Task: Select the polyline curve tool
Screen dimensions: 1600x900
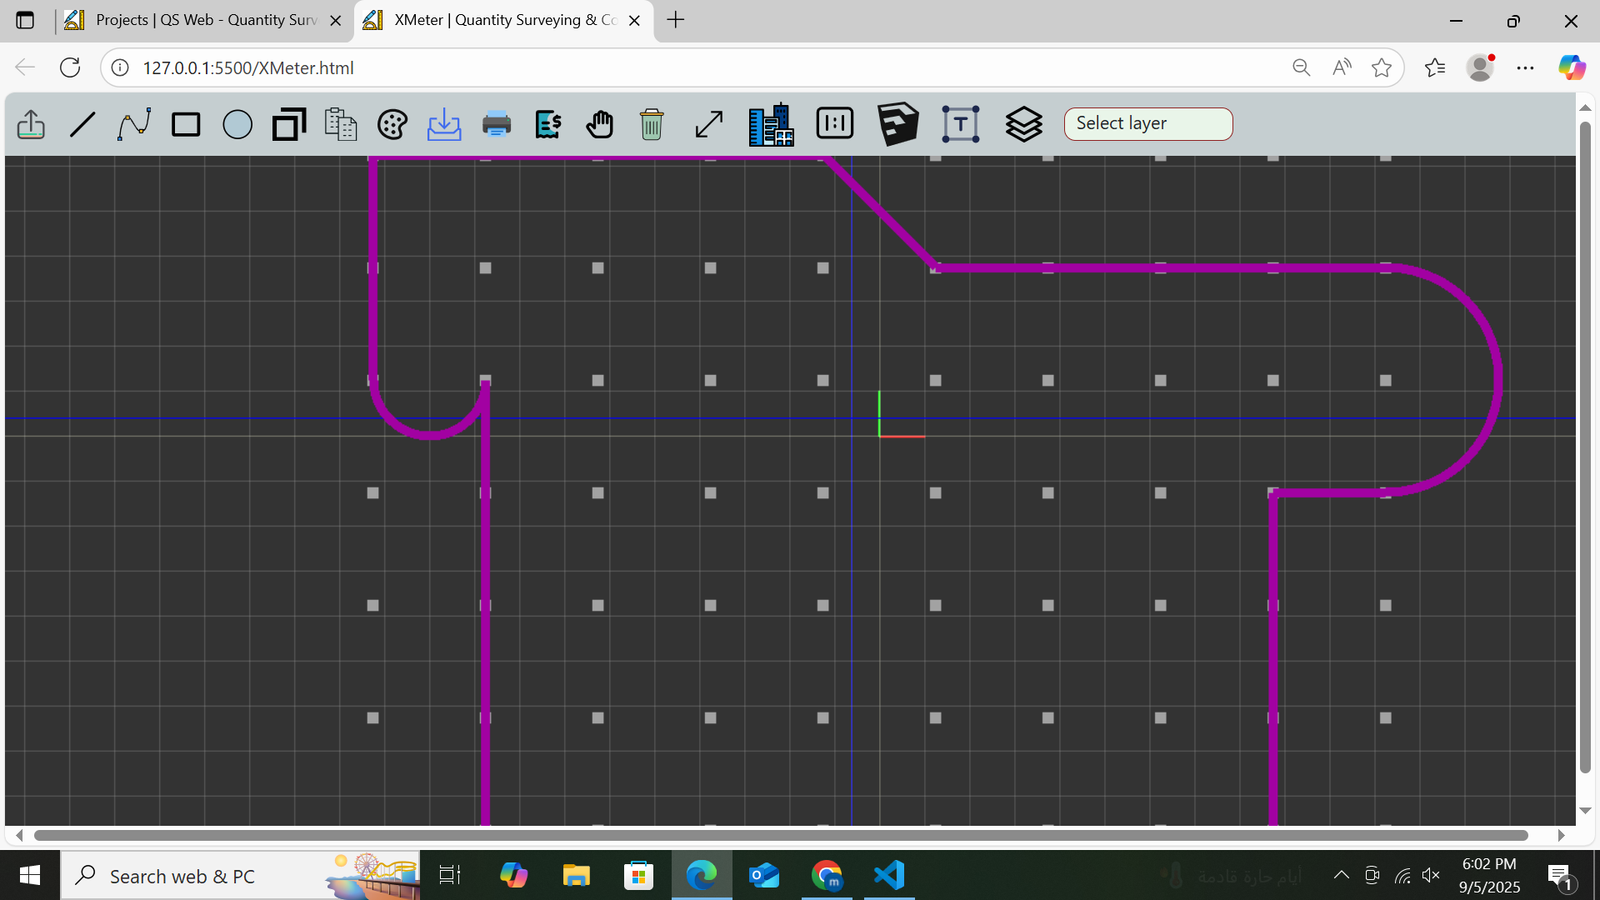Action: (x=134, y=125)
